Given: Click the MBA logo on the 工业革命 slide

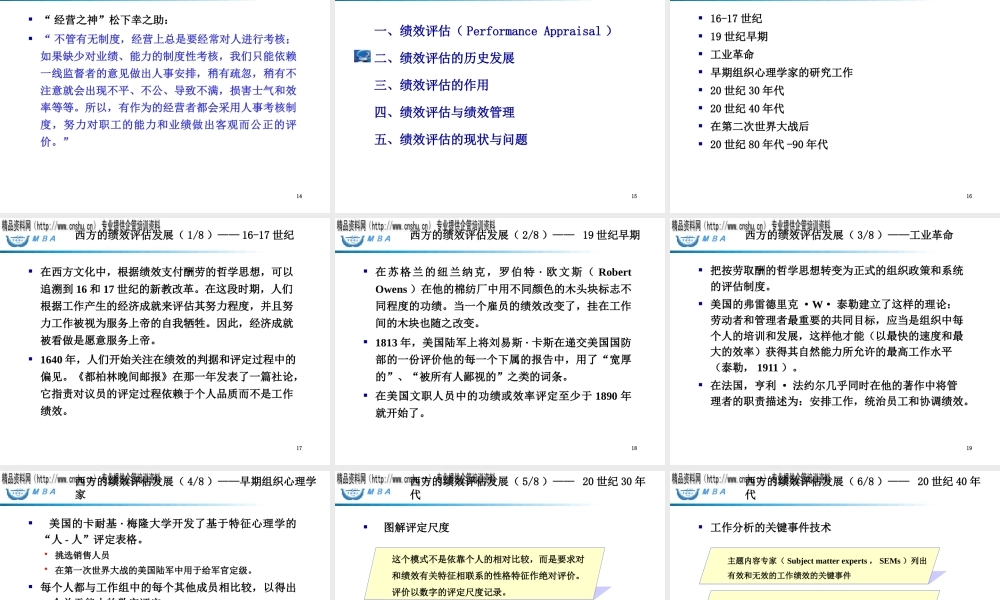Looking at the screenshot, I should click(x=701, y=239).
